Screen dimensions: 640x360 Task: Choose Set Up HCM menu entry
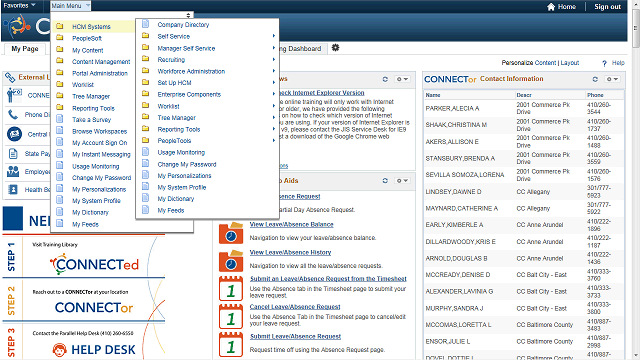(x=174, y=83)
